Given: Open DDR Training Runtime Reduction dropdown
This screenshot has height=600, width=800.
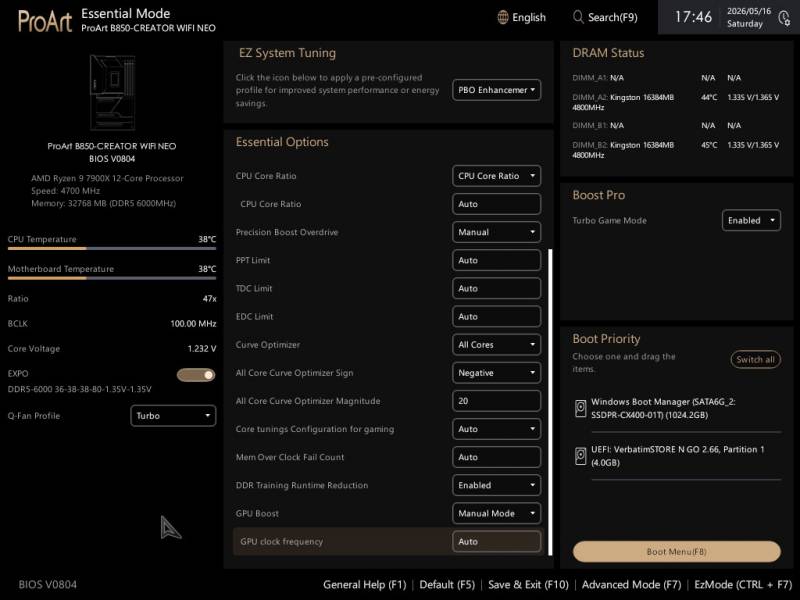Looking at the screenshot, I should point(496,485).
